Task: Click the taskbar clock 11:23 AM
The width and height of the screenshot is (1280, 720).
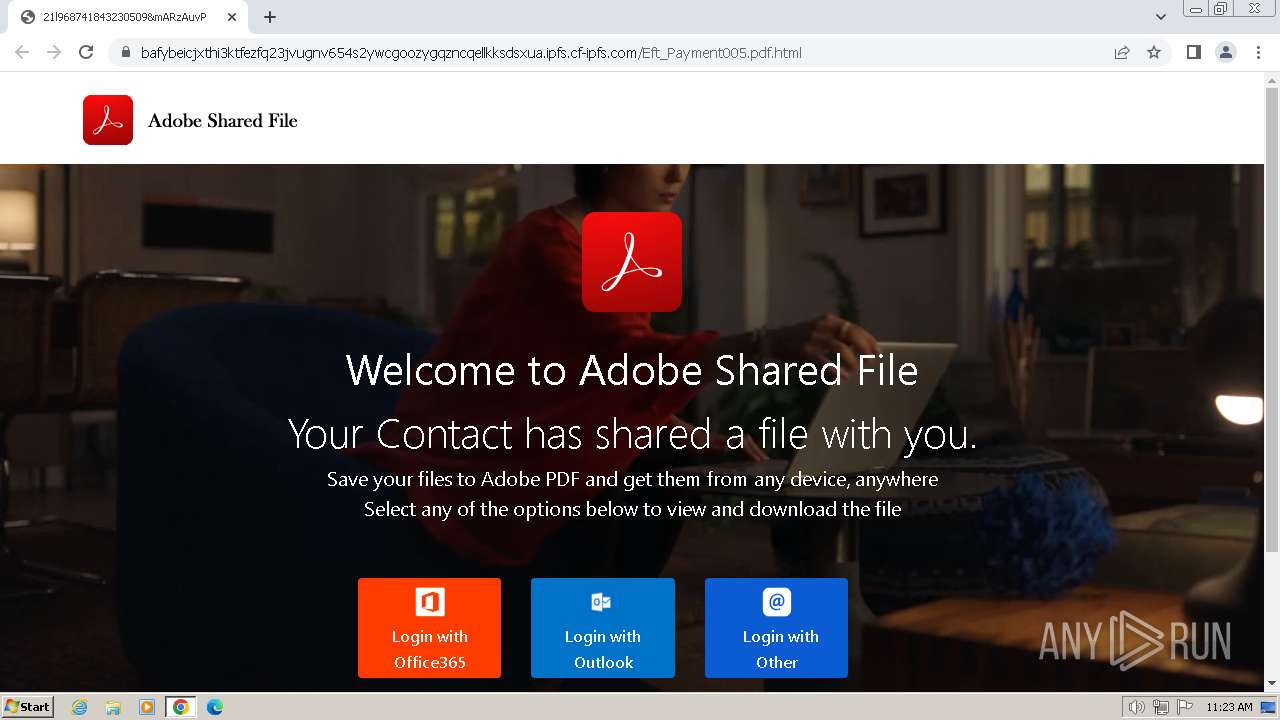Action: click(x=1229, y=707)
